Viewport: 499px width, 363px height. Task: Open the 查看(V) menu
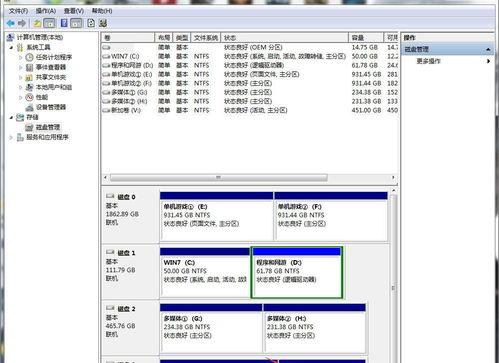tap(74, 11)
